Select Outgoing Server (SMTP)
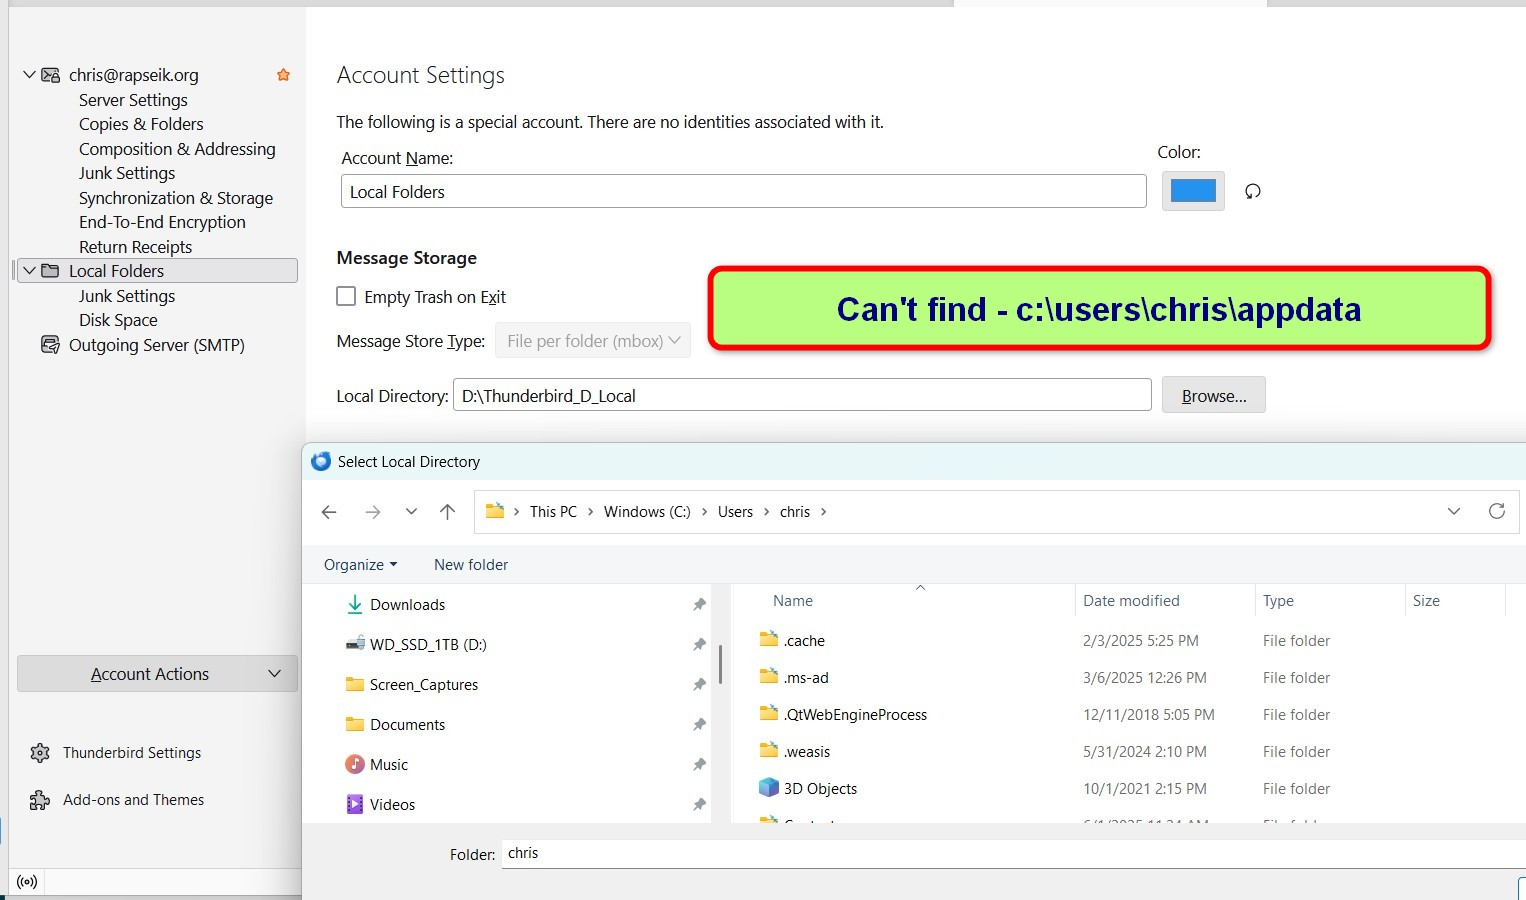1526x900 pixels. pos(156,345)
